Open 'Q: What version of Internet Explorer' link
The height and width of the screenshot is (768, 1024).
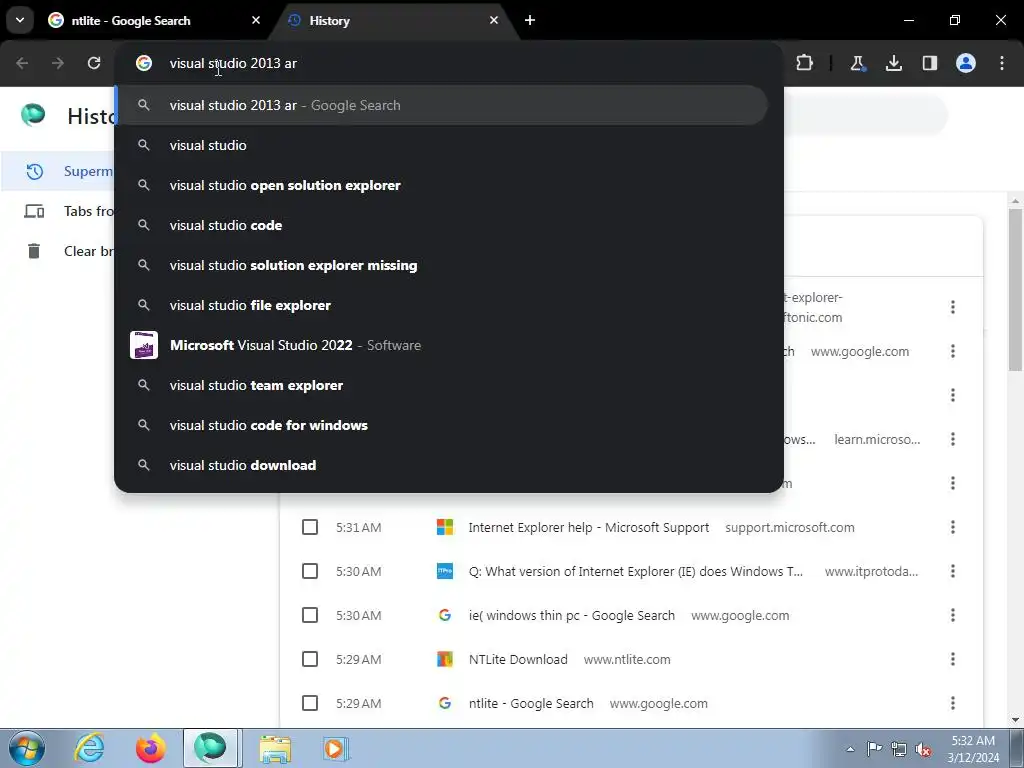pyautogui.click(x=635, y=571)
